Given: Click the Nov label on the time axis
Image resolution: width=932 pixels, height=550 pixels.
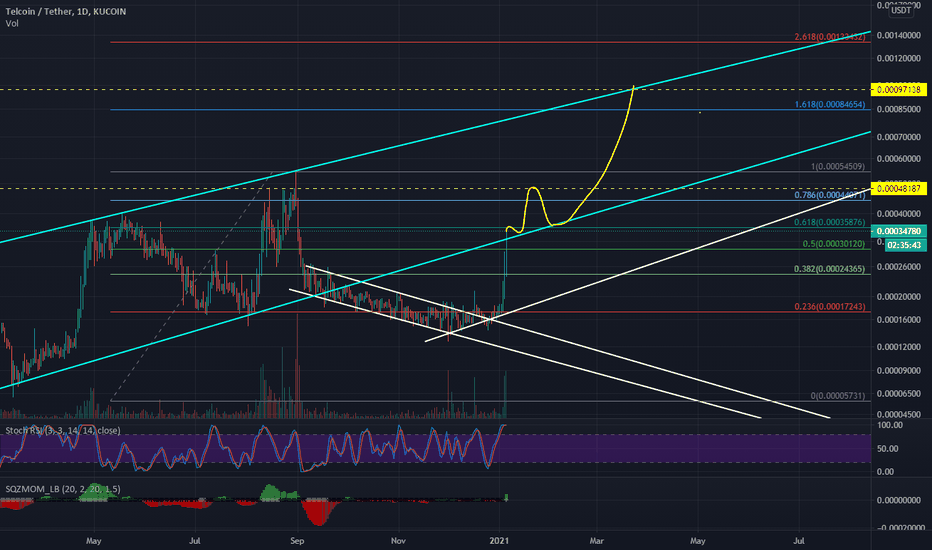Looking at the screenshot, I should click(399, 541).
